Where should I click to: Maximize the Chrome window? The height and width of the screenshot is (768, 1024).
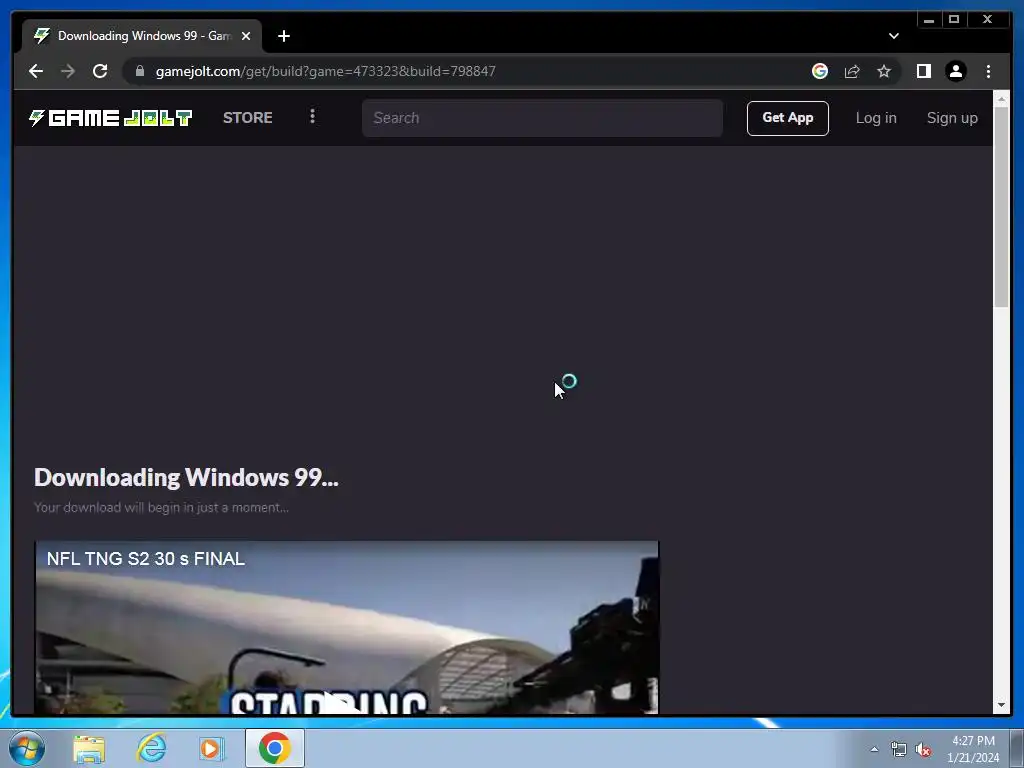(954, 20)
